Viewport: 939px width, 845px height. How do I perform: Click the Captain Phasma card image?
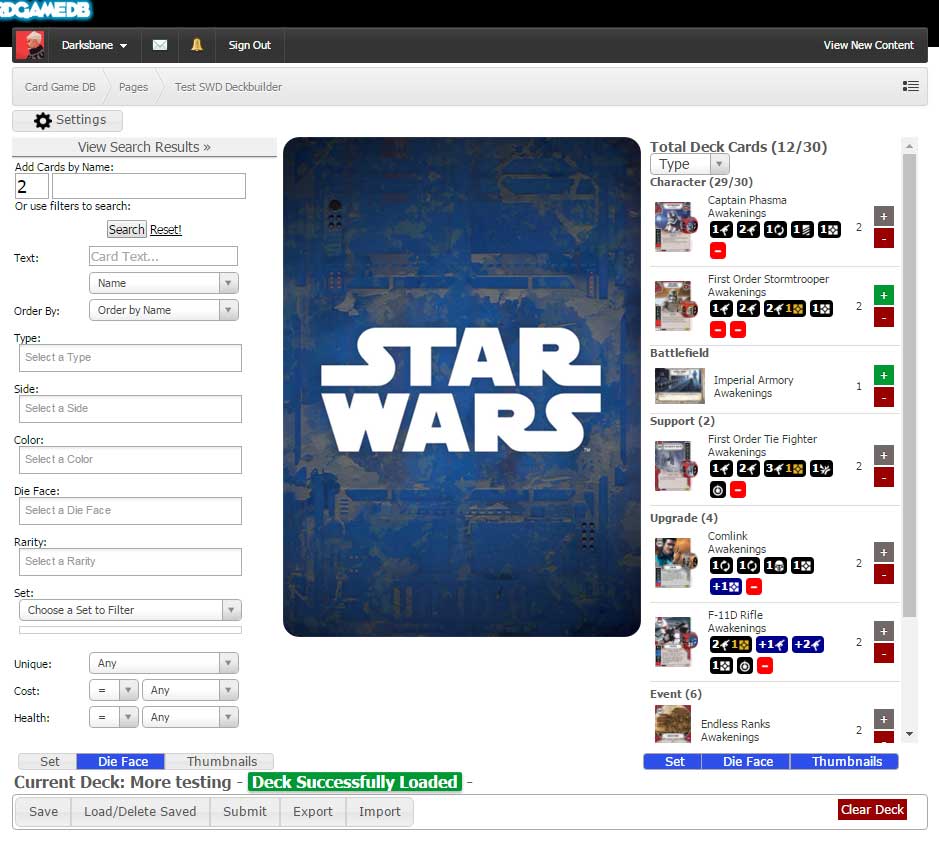[x=676, y=226]
